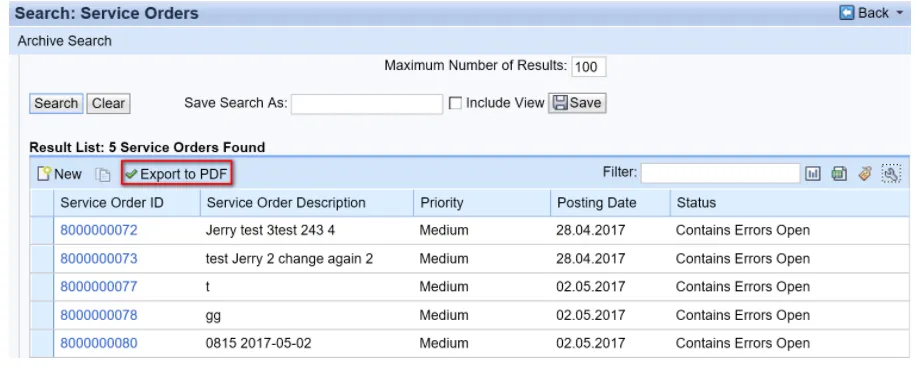
Task: Click the Posting Date column header
Action: (x=596, y=203)
